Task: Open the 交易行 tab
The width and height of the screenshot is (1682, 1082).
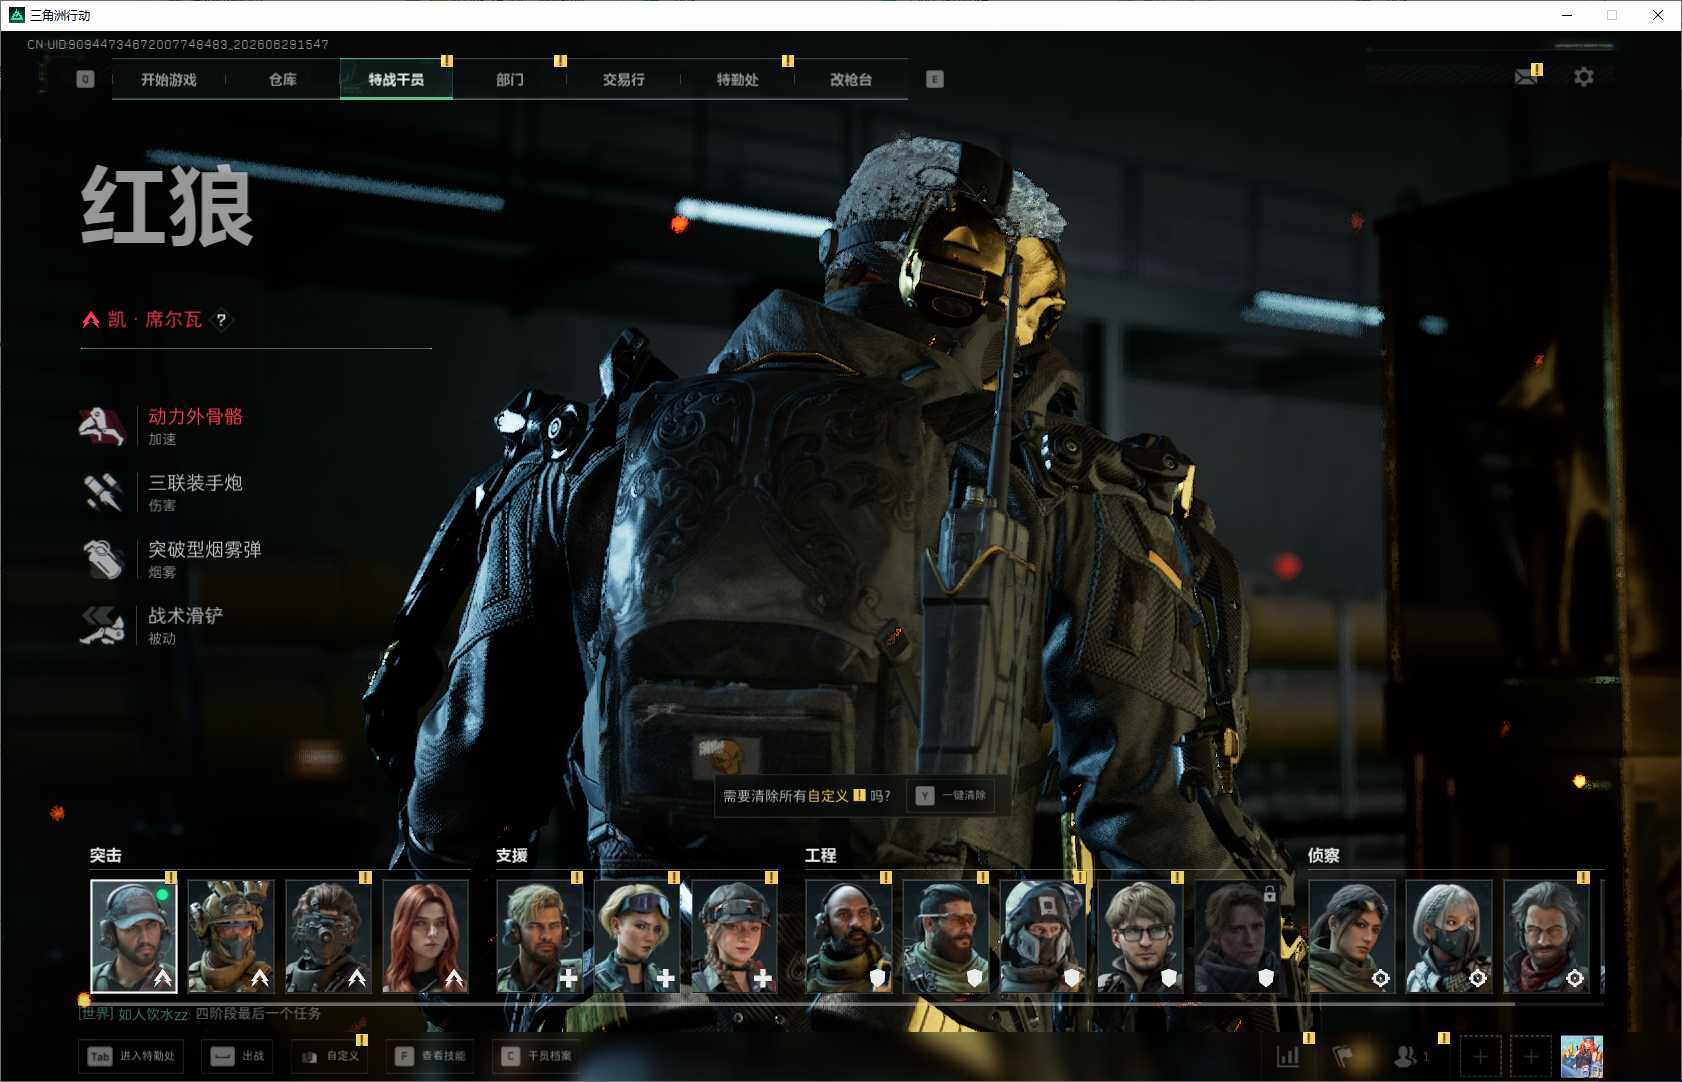Action: 624,79
